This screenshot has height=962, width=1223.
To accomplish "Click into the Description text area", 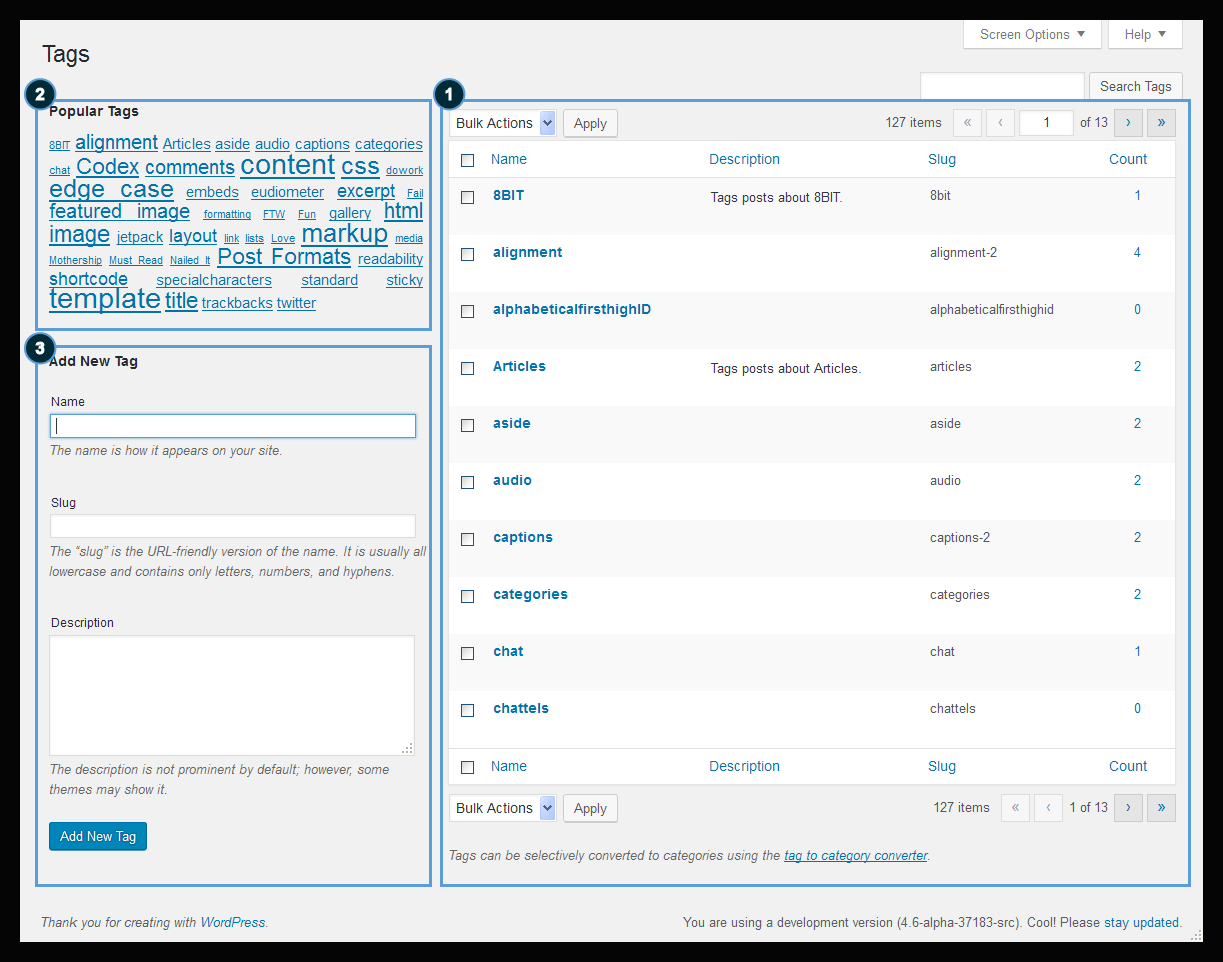I will [x=232, y=695].
